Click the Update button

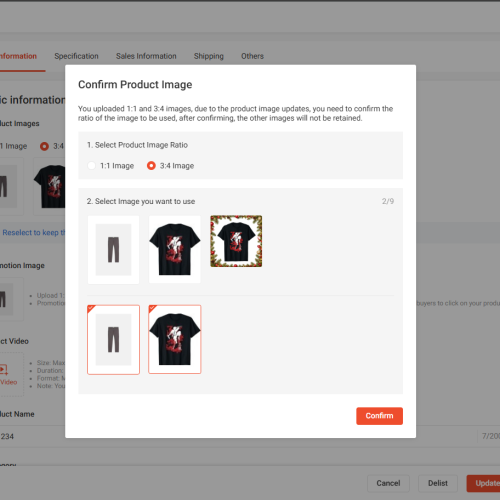(x=484, y=483)
